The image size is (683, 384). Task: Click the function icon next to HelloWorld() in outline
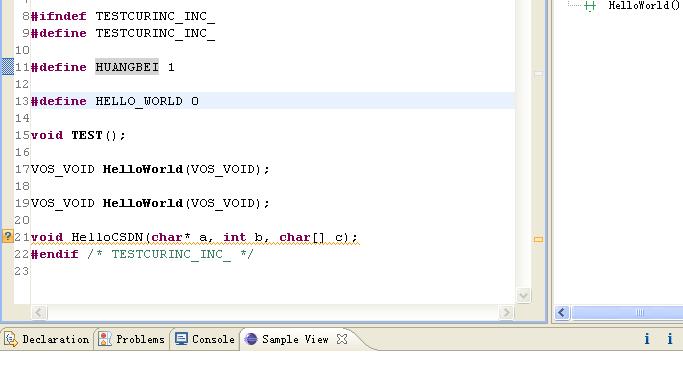[x=590, y=6]
